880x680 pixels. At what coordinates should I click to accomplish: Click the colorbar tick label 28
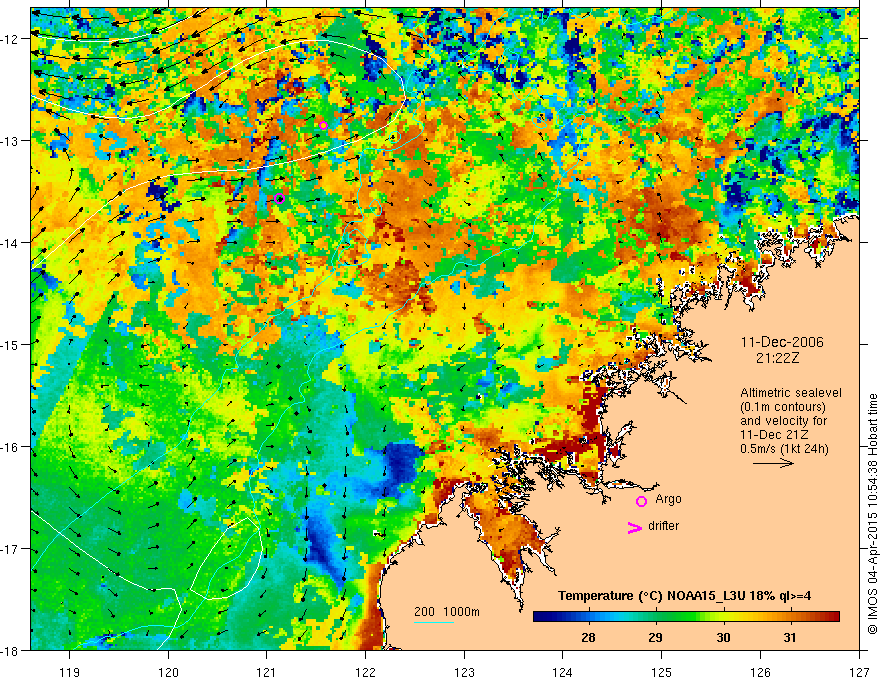tap(588, 637)
